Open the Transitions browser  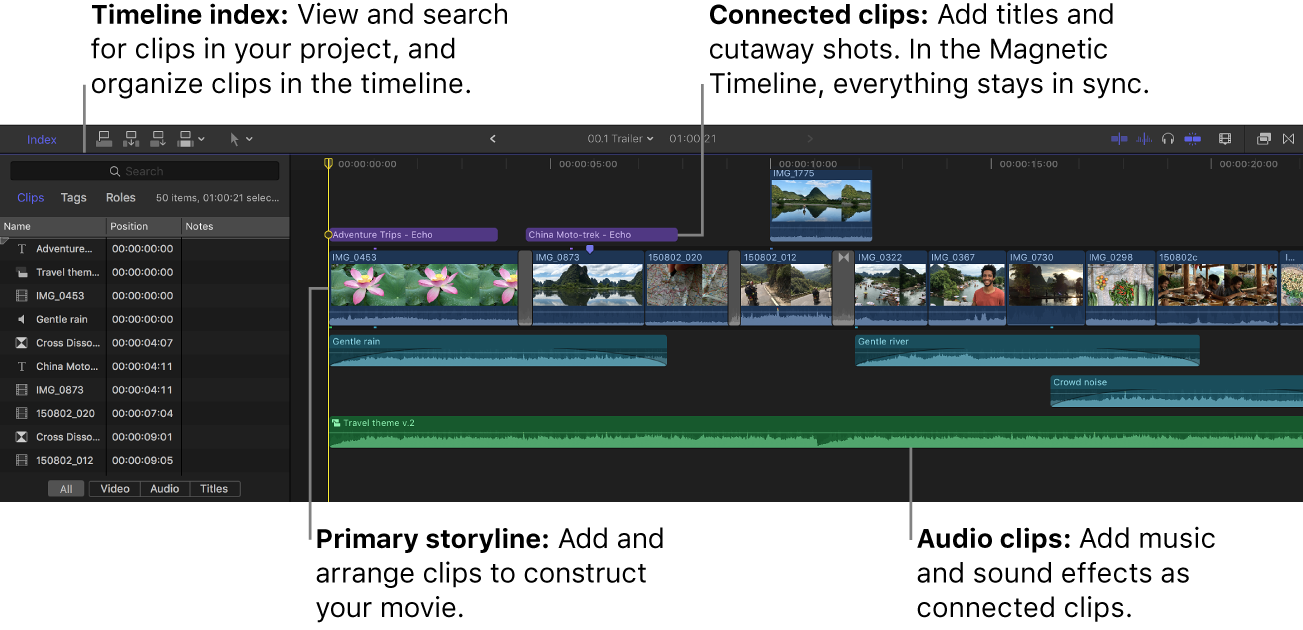coord(1288,139)
